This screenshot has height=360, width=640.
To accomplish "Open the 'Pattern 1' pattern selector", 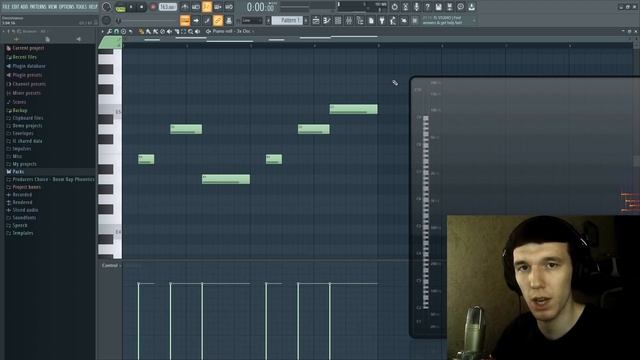I will pos(287,20).
